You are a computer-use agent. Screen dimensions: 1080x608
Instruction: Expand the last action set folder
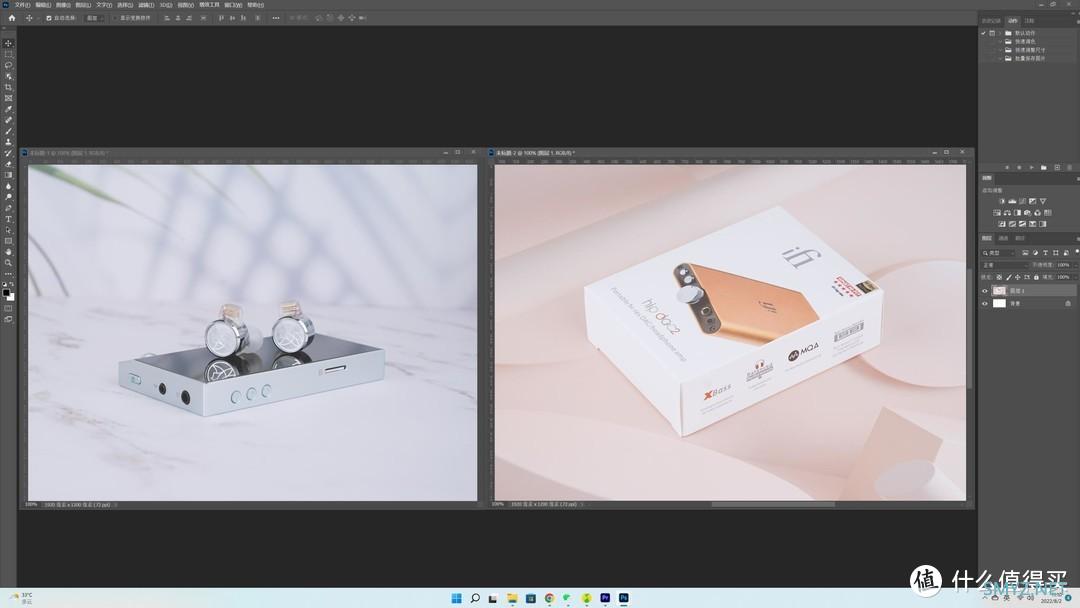point(1000,59)
